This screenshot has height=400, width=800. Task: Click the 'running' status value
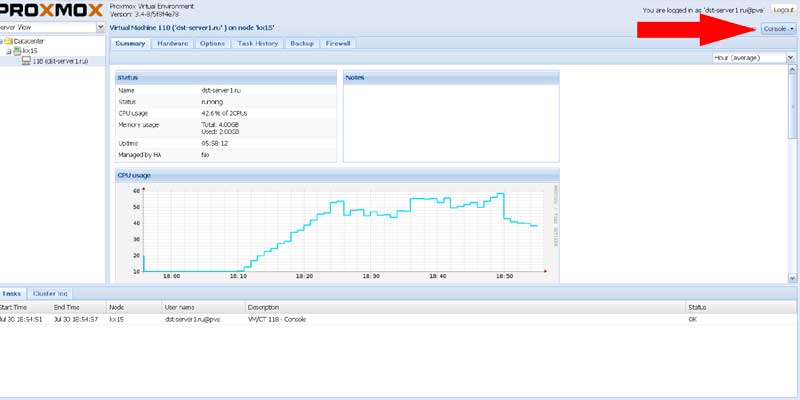212,102
